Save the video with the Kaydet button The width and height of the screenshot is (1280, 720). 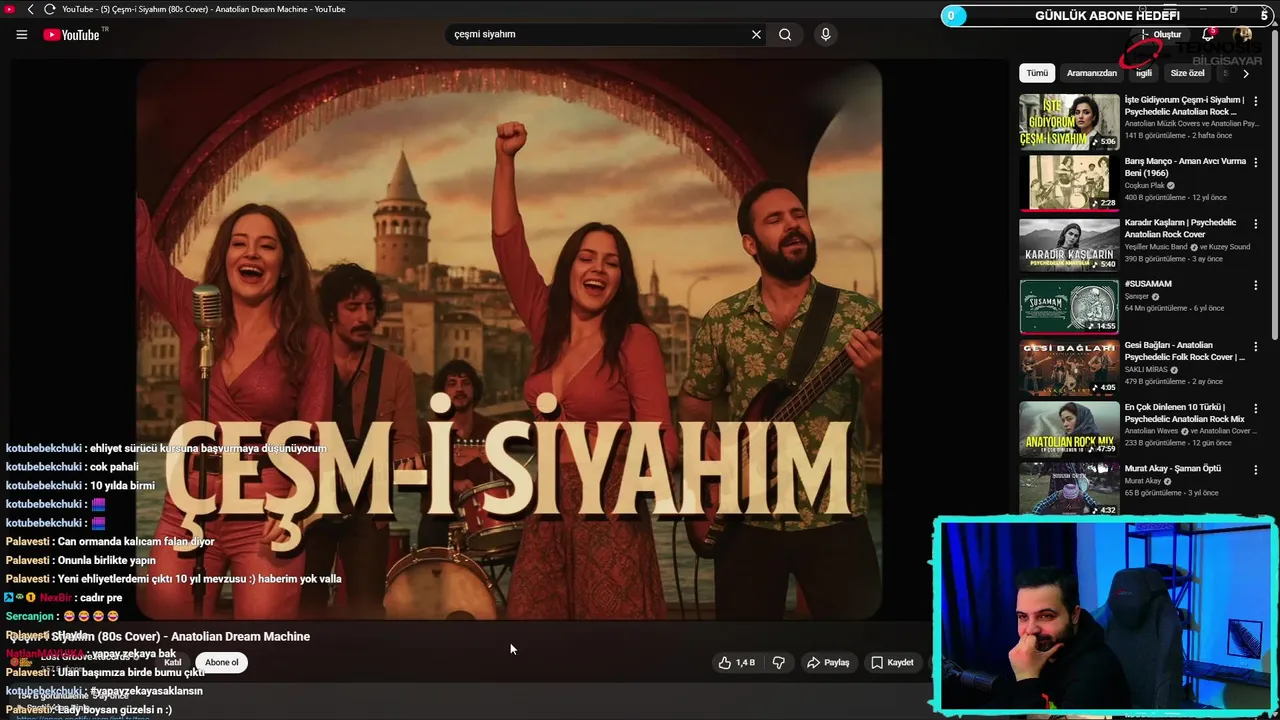[x=892, y=662]
